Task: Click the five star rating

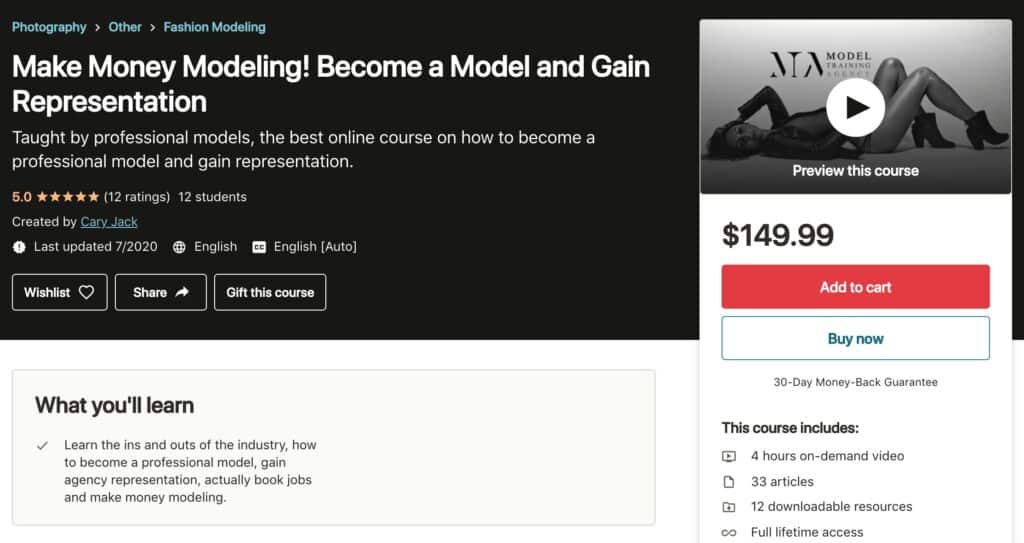Action: pyautogui.click(x=67, y=197)
